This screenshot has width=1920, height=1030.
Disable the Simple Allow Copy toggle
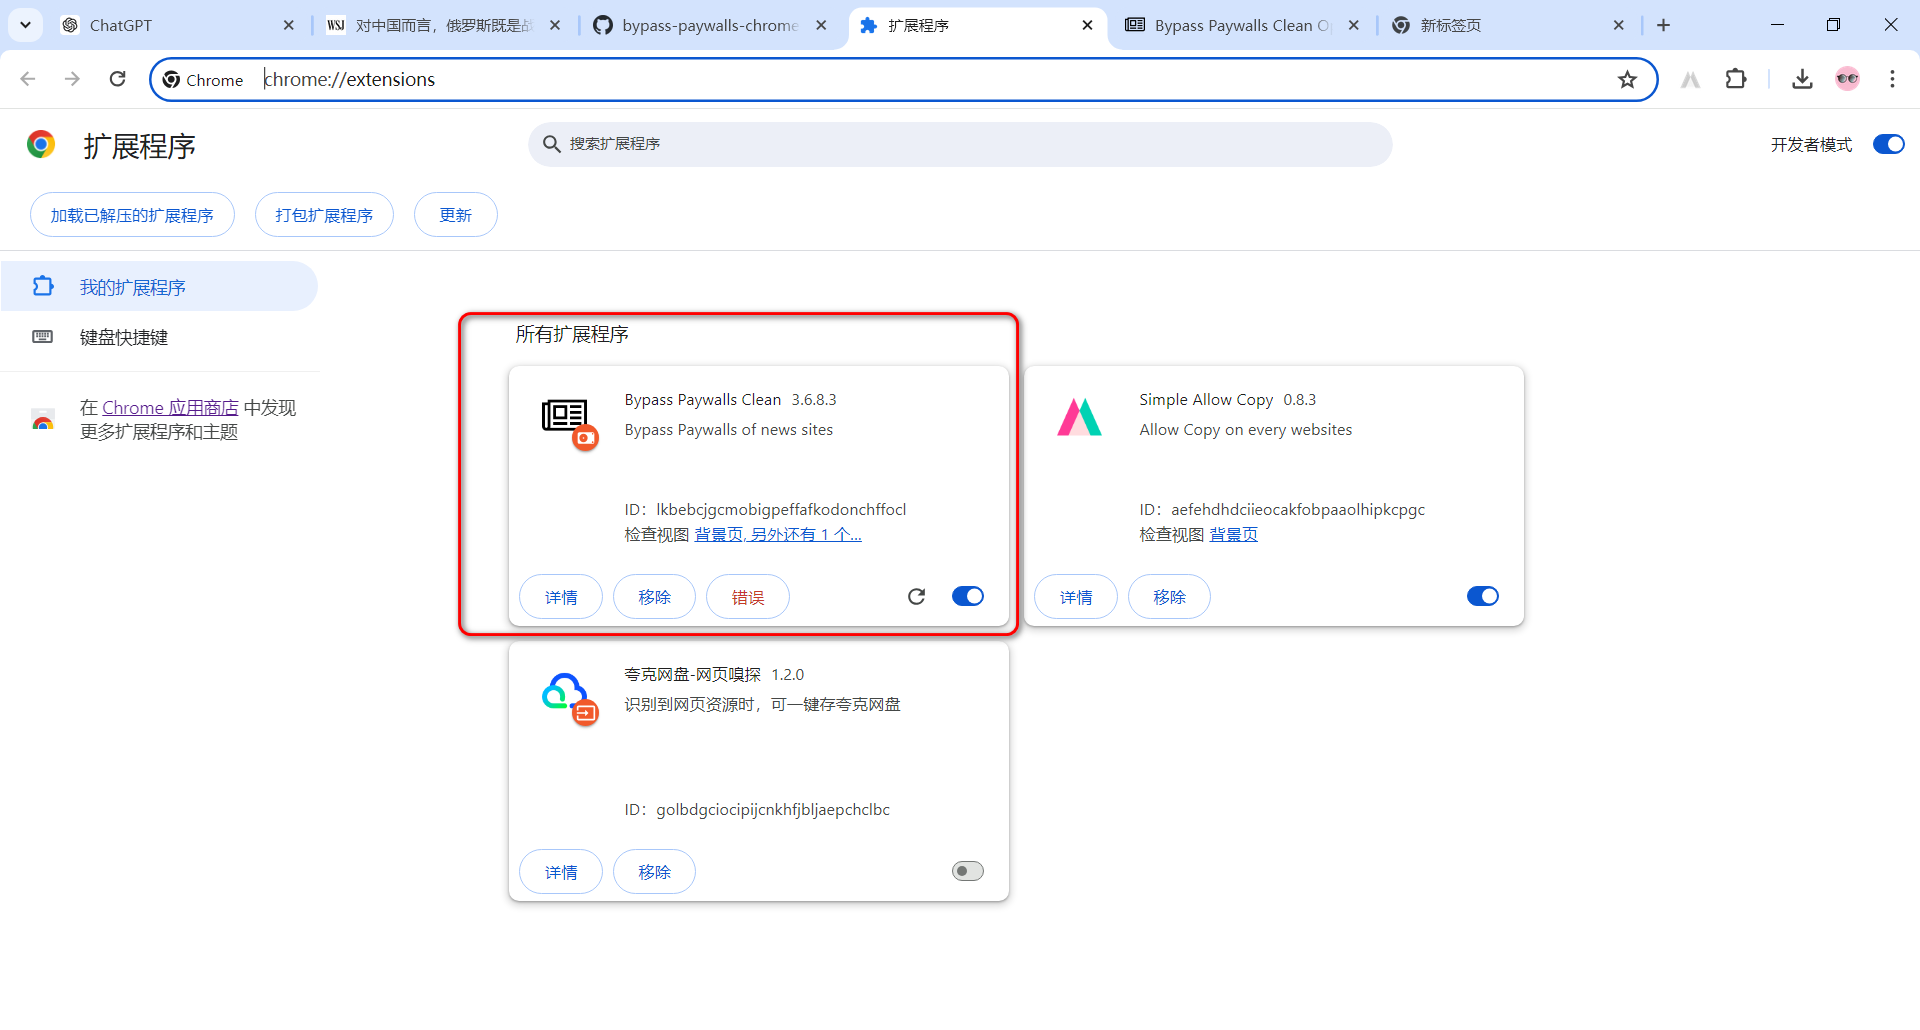[x=1482, y=596]
